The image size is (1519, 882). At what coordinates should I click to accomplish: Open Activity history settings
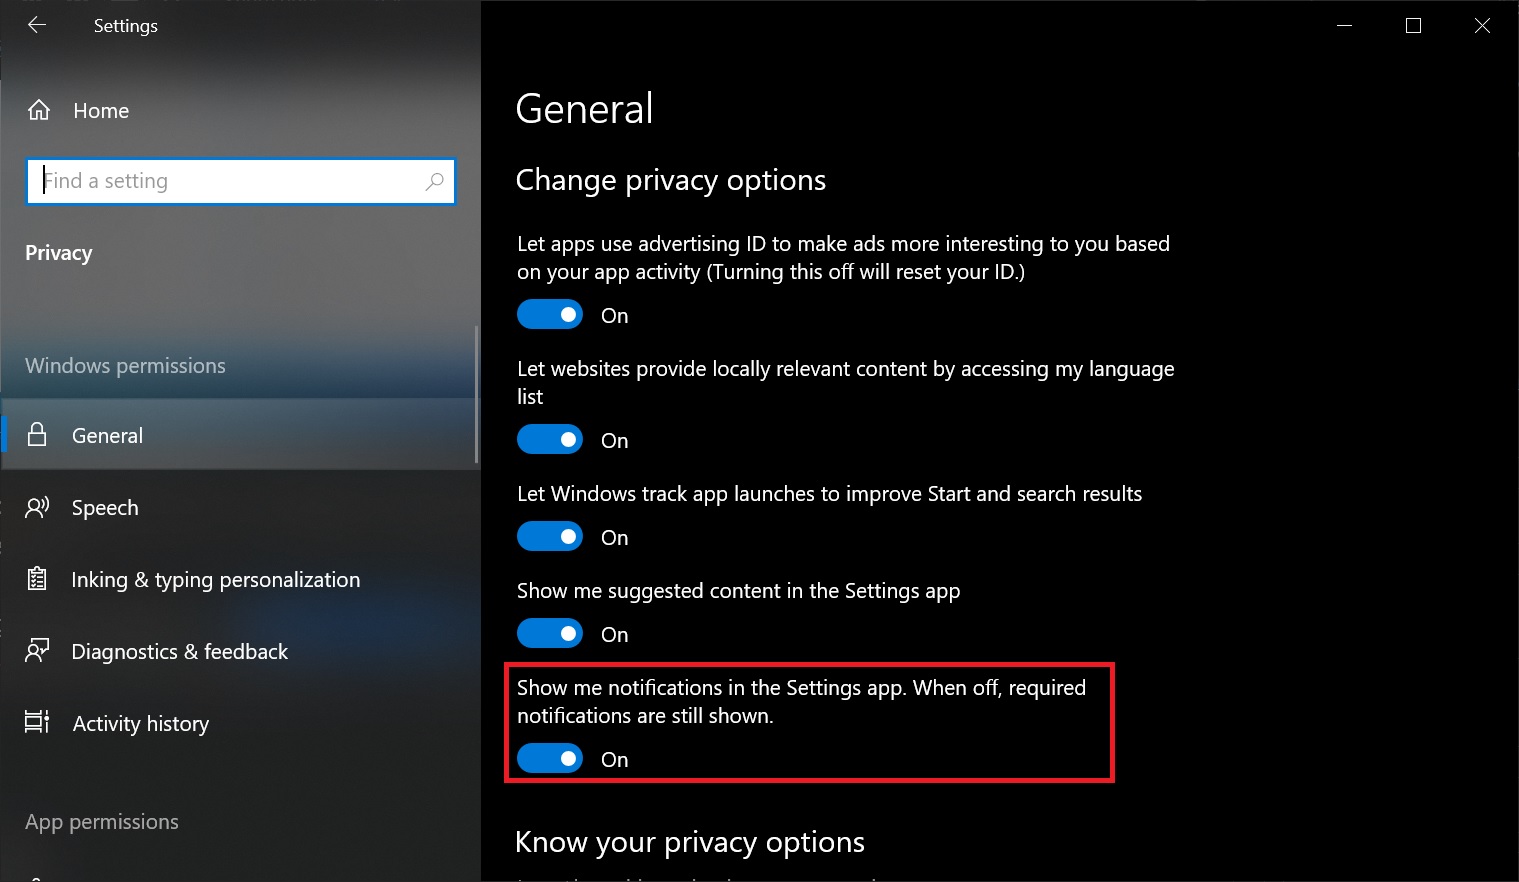240,723
